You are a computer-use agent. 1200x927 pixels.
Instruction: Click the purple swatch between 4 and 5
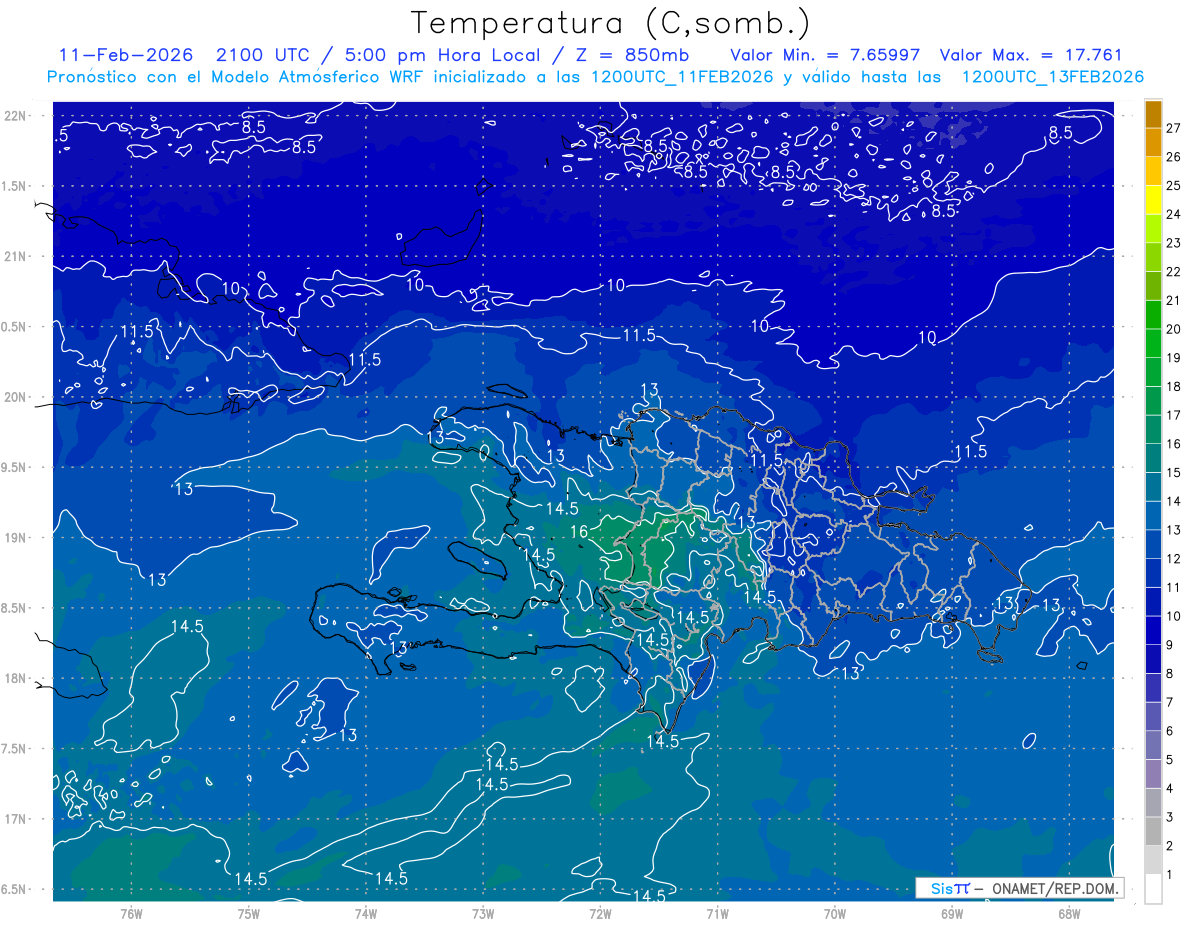[1153, 774]
